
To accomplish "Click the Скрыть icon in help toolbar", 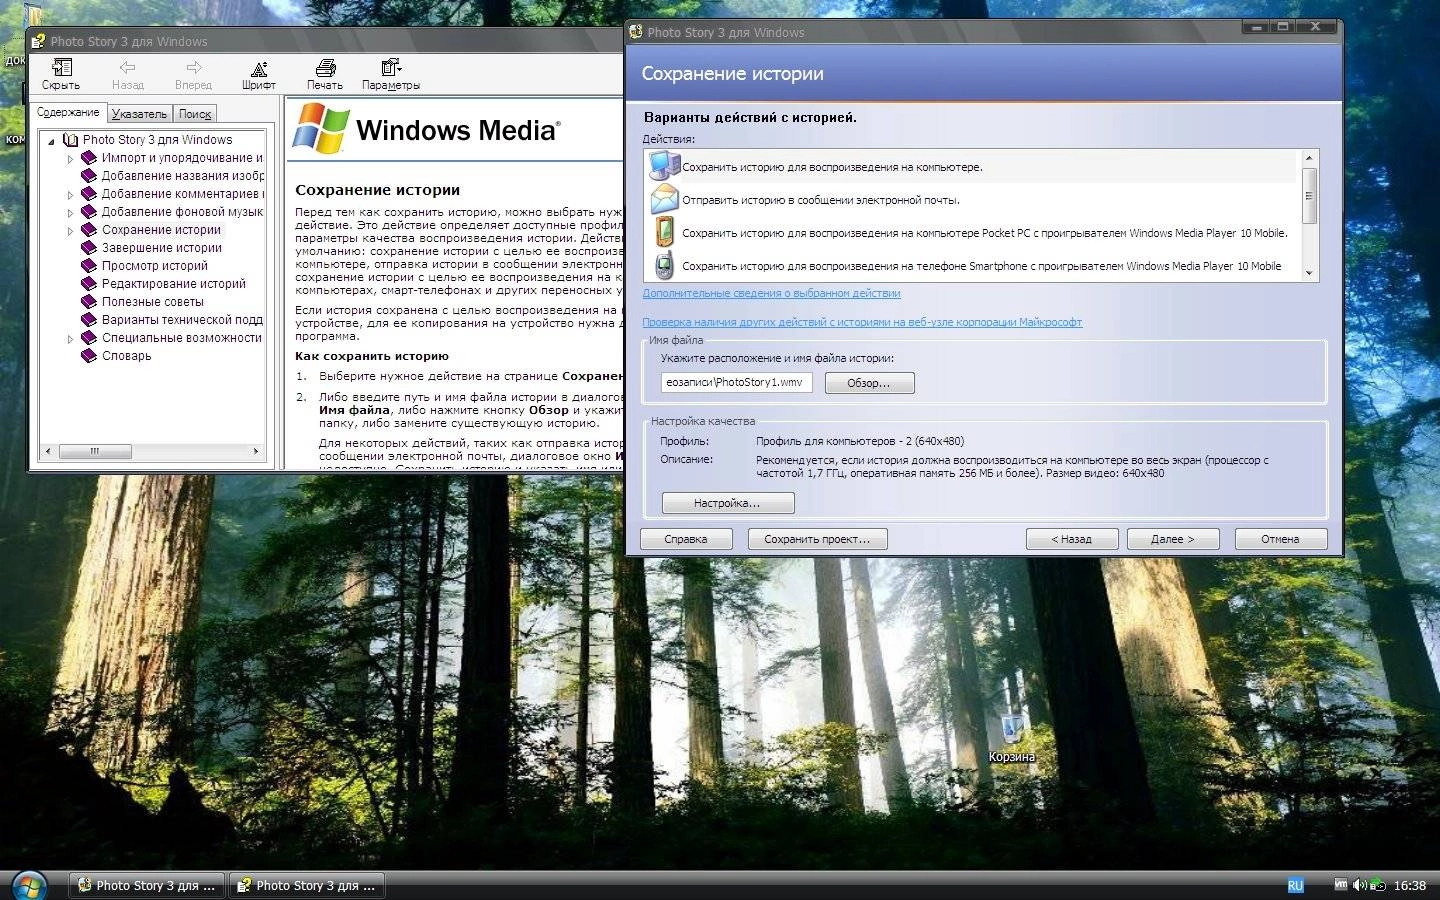I will tap(61, 68).
